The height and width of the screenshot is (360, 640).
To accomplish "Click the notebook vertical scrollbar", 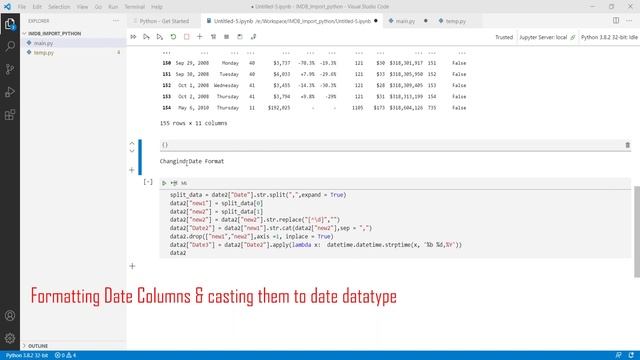I will [x=636, y=231].
